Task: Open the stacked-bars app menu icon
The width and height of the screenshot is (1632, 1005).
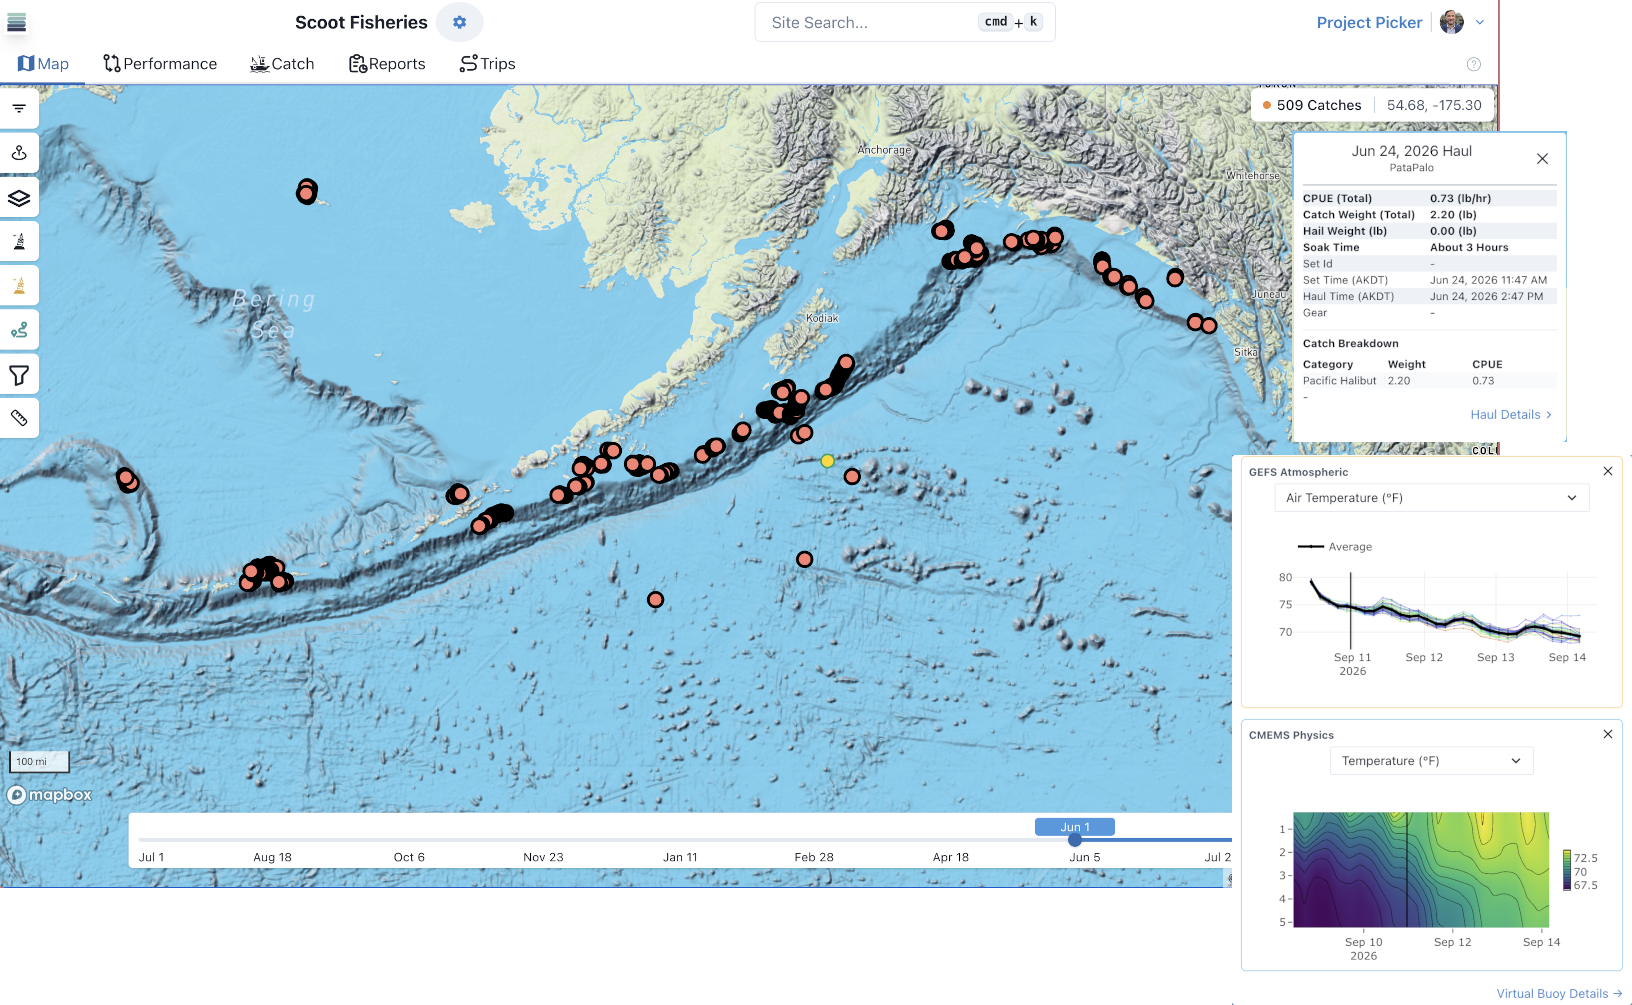Action: click(17, 22)
